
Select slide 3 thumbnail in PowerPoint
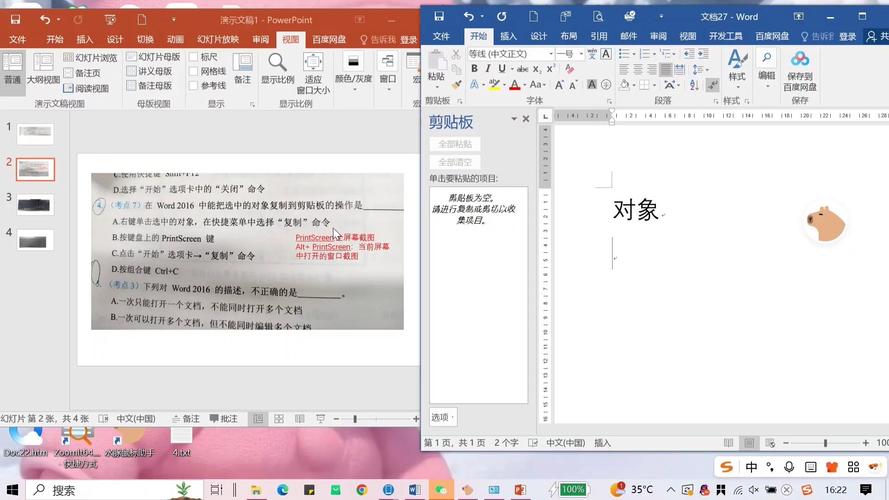36,203
